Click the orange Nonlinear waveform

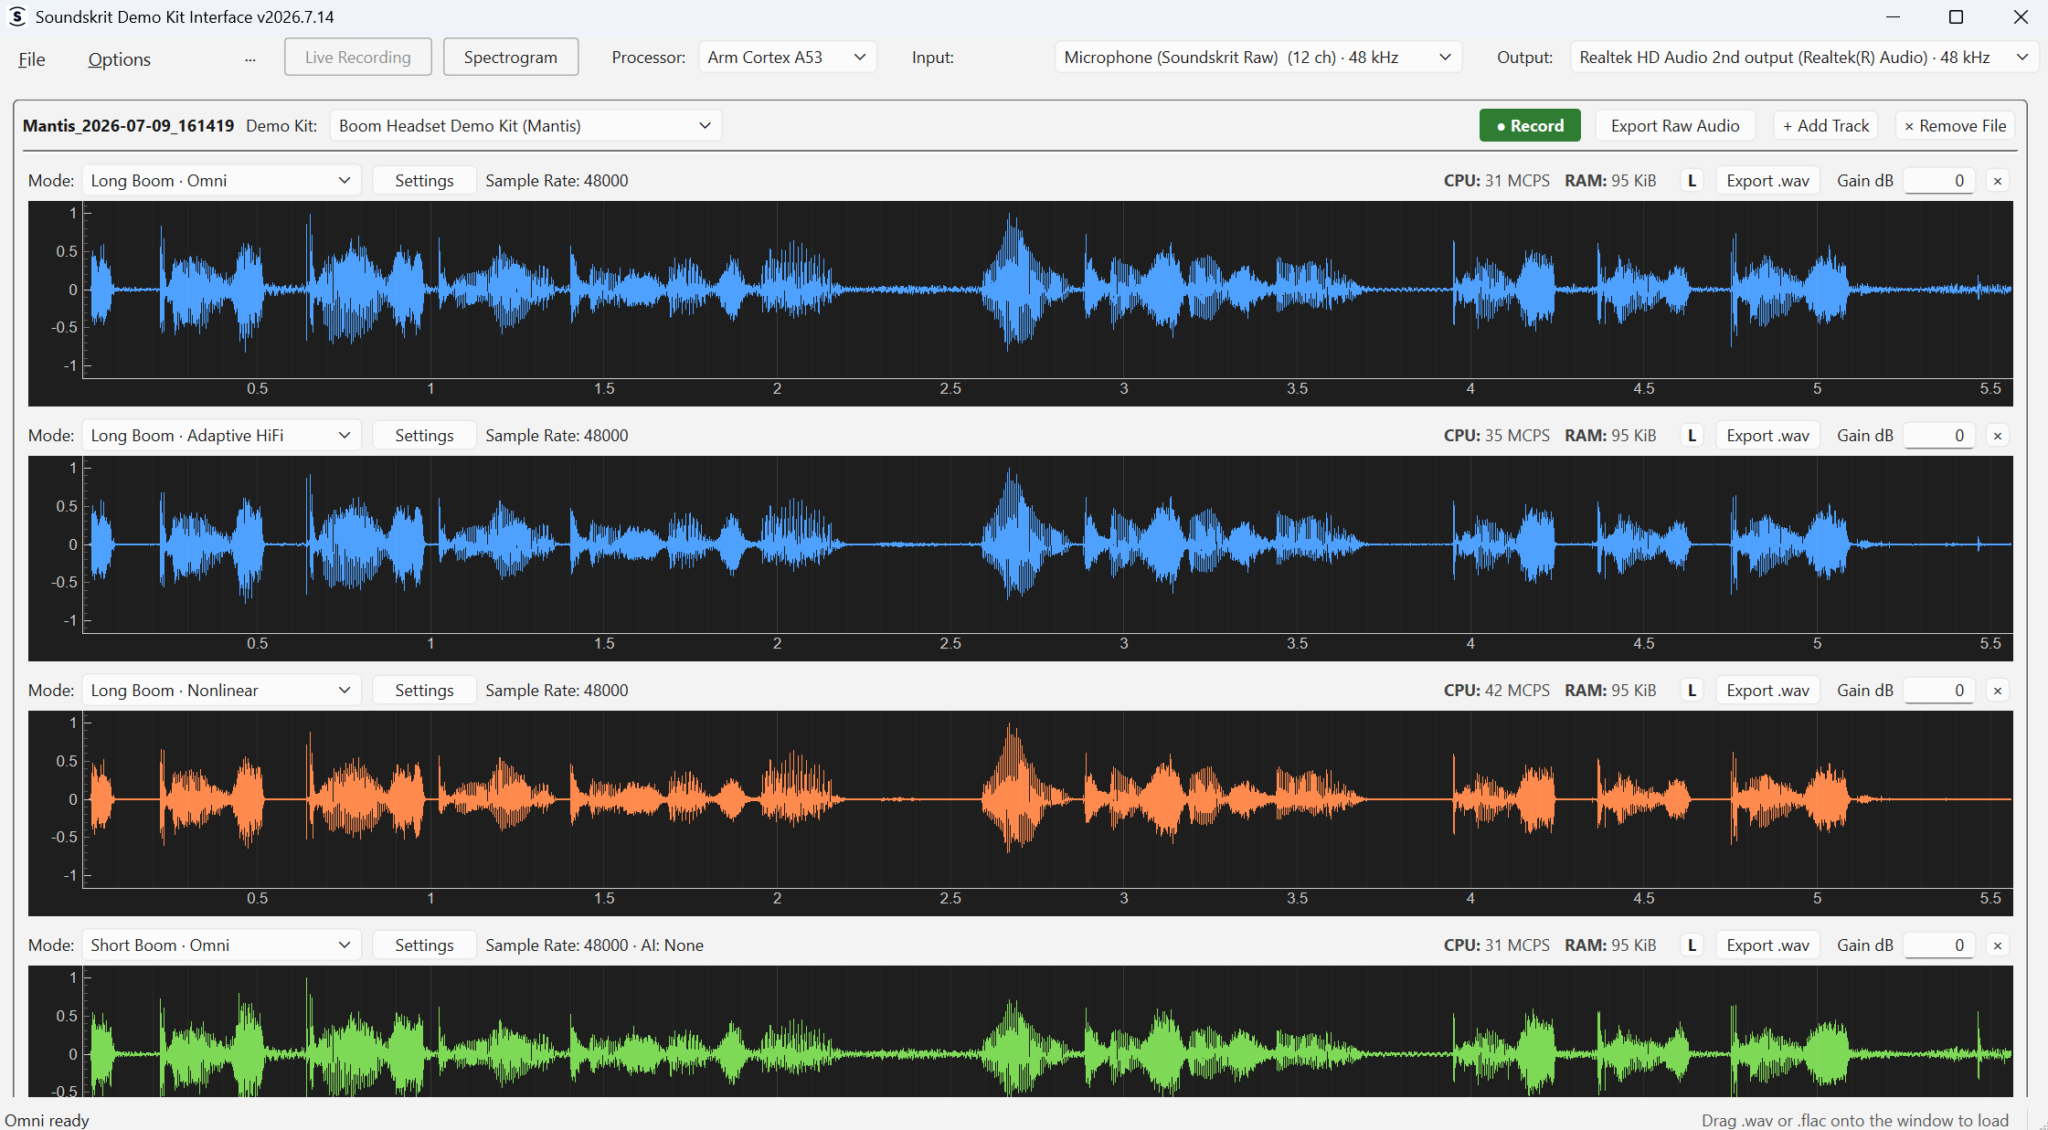pyautogui.click(x=1020, y=813)
